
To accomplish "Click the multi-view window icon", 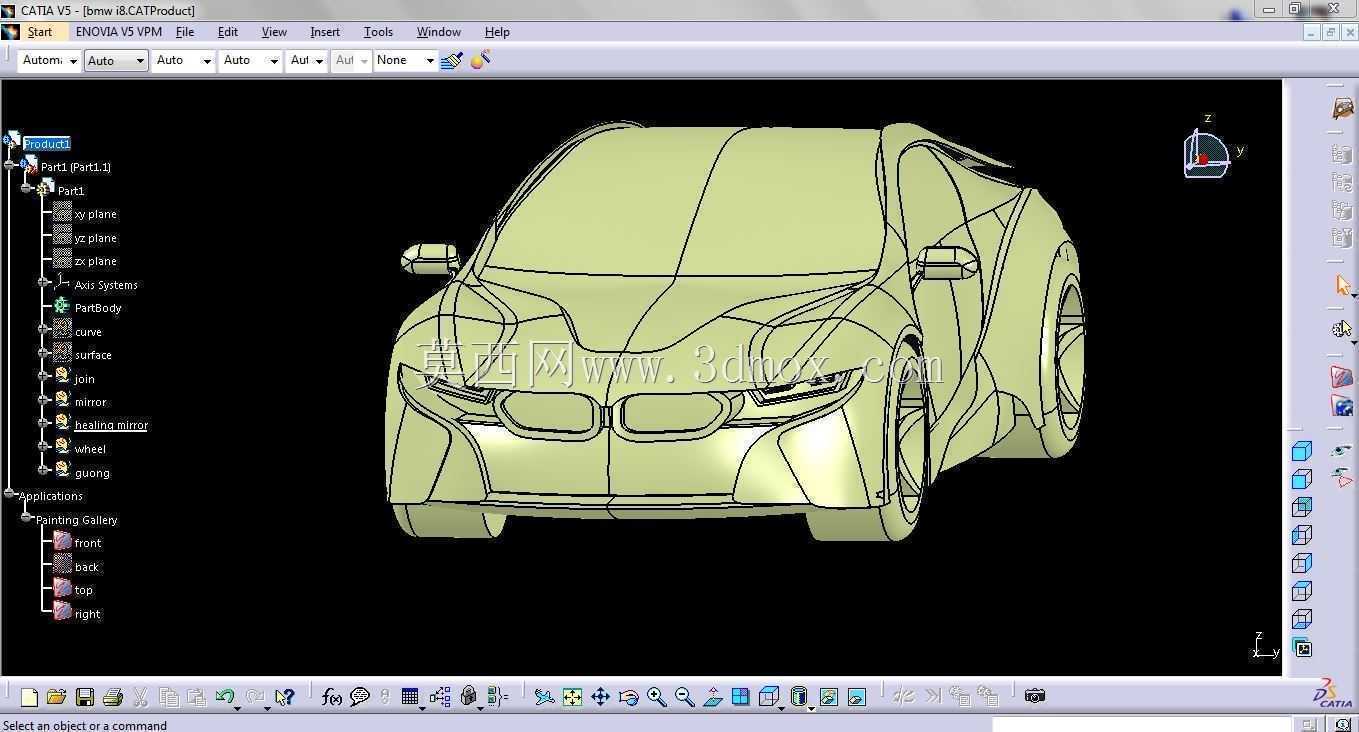I will click(x=741, y=697).
